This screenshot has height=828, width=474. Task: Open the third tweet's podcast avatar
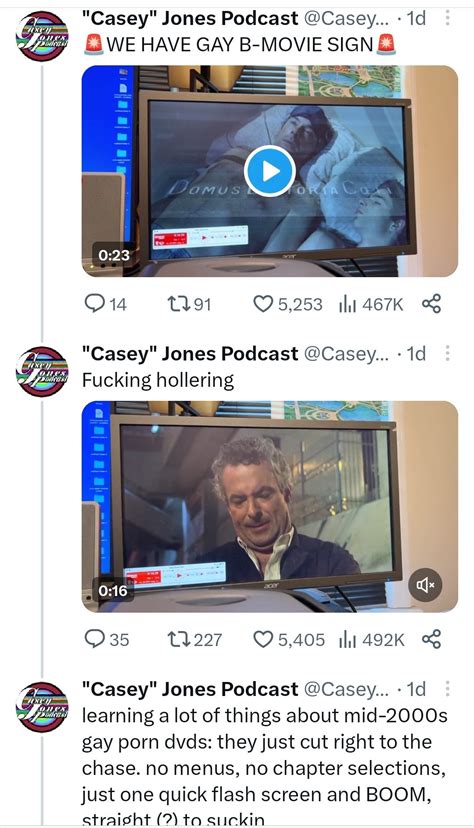42,707
